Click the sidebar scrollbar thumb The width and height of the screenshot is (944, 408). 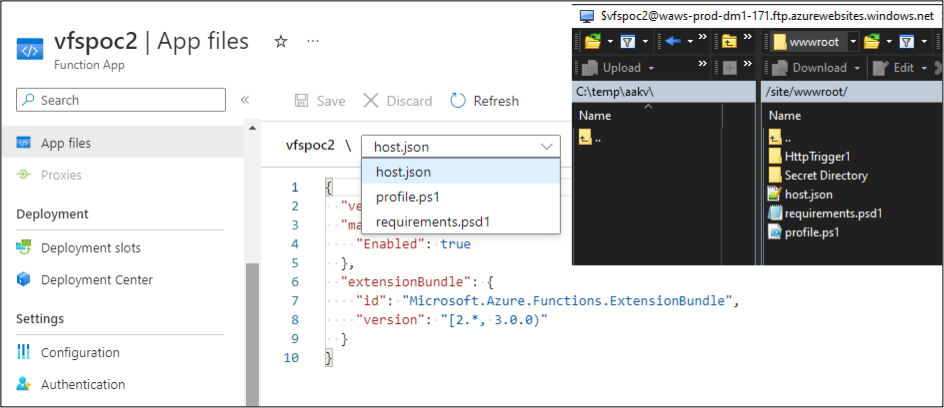coord(252,334)
